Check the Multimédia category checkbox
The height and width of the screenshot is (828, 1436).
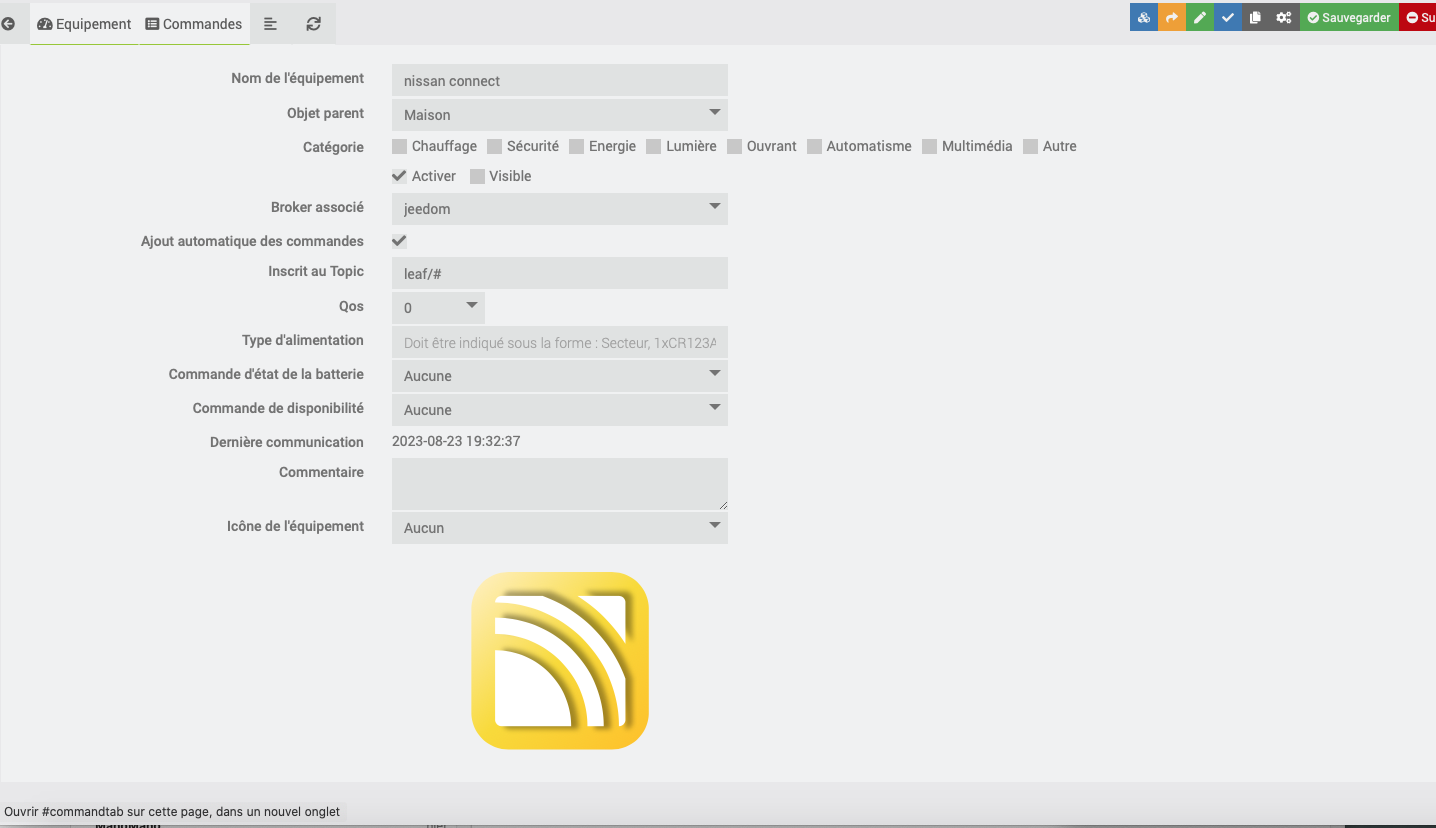[x=929, y=146]
